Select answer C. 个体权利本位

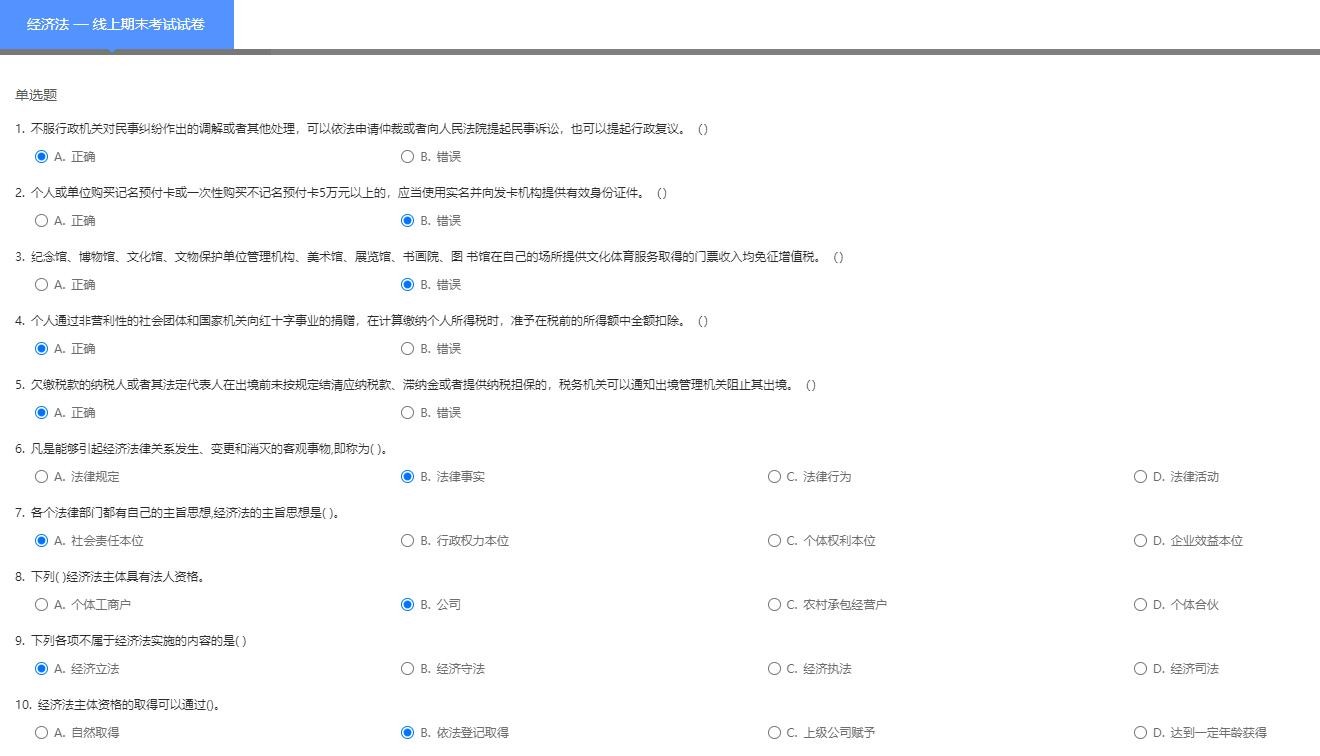pos(774,541)
